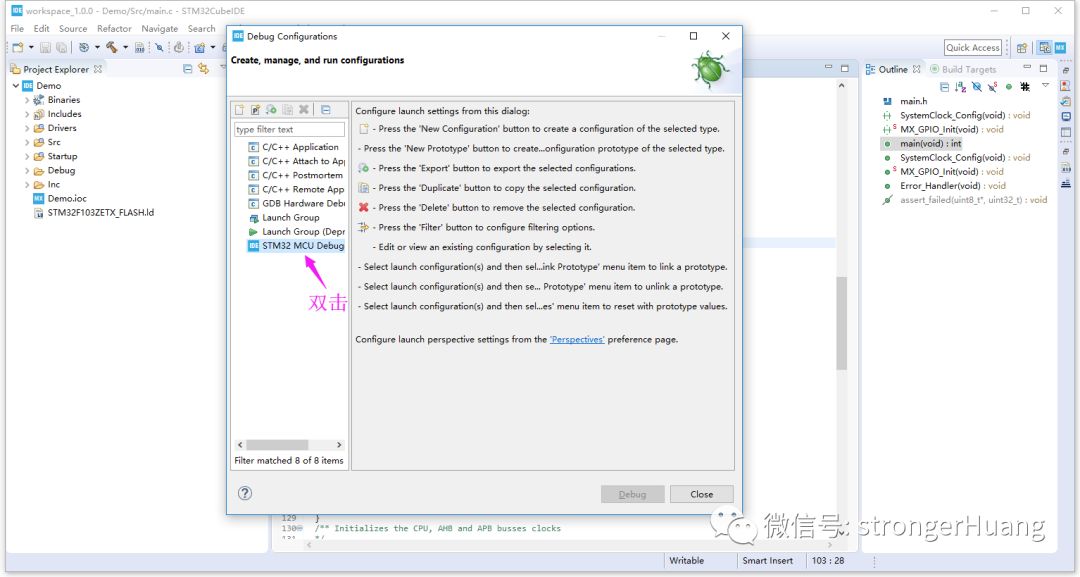Click the Duplicate configuration icon
Screen dimensions: 1080x577
[x=287, y=109]
